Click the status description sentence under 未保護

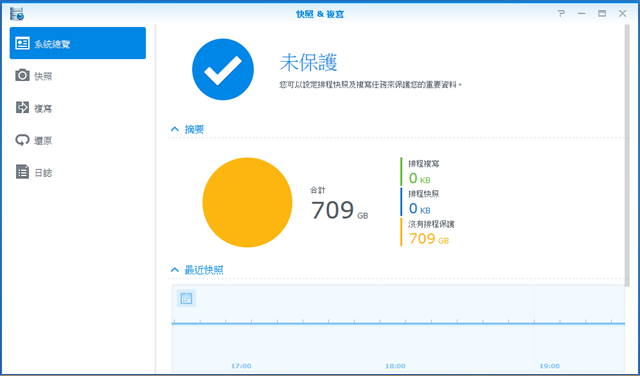(370, 86)
